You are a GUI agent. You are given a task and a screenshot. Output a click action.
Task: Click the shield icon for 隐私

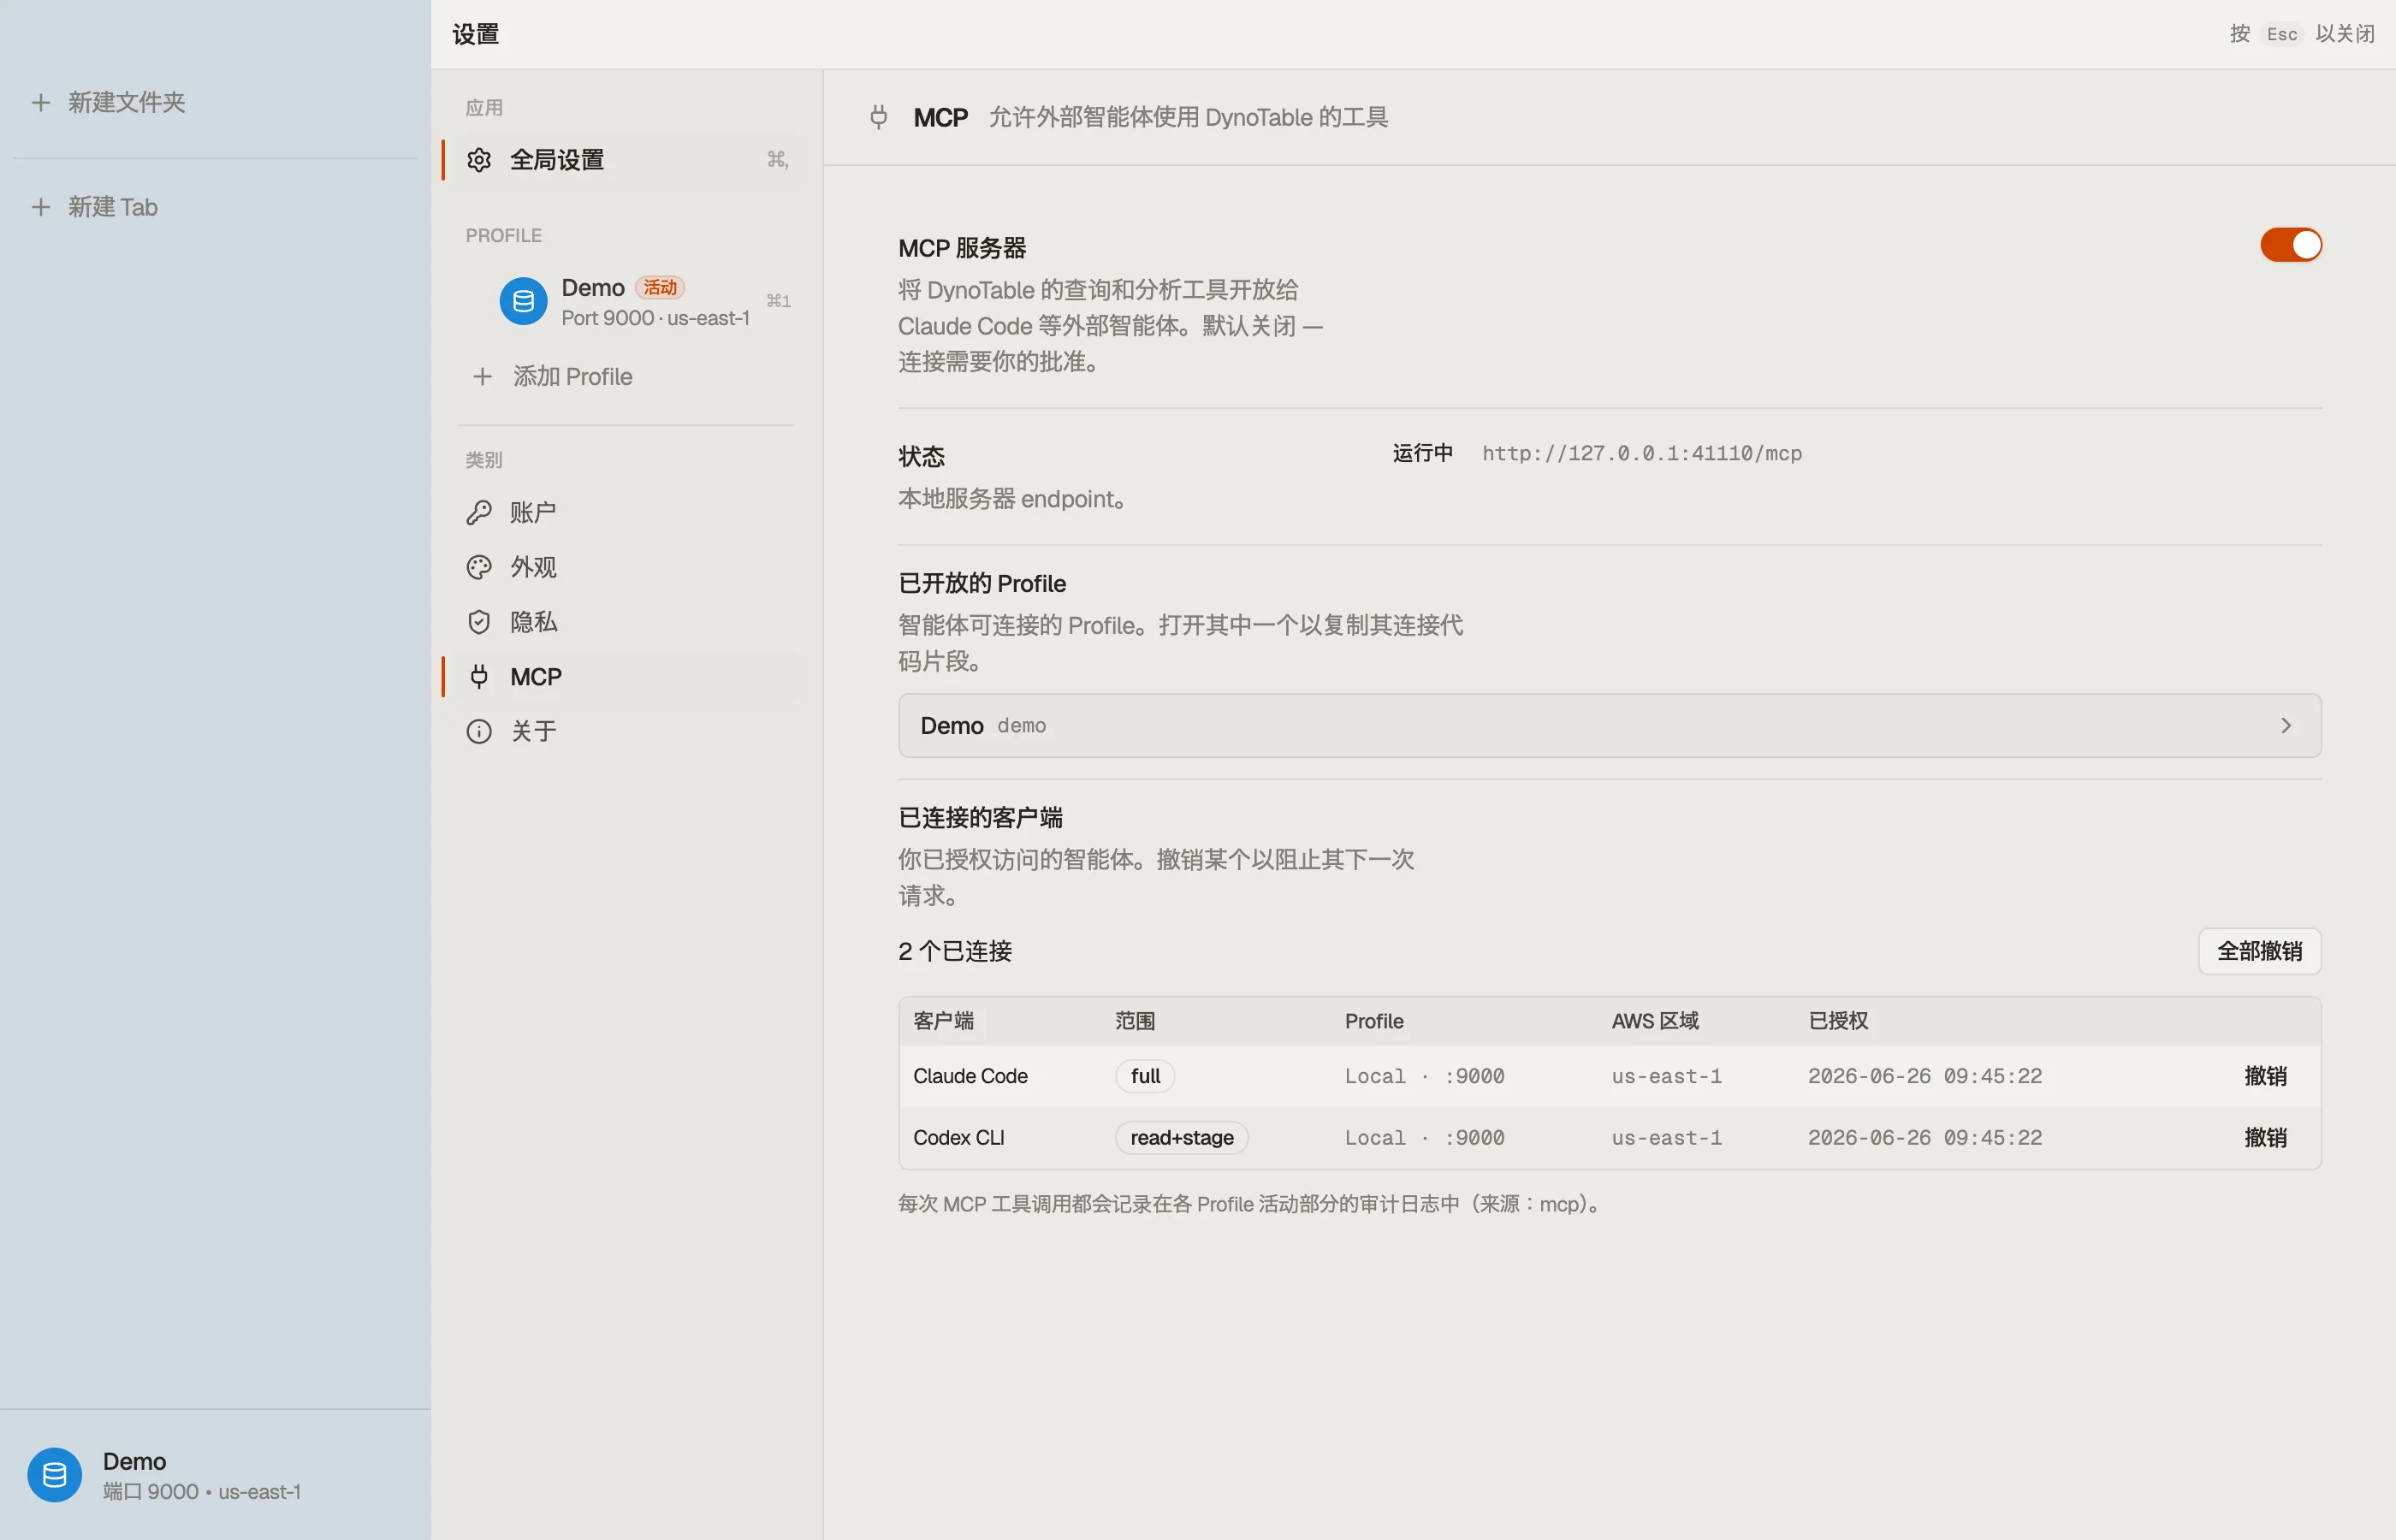(x=479, y=622)
